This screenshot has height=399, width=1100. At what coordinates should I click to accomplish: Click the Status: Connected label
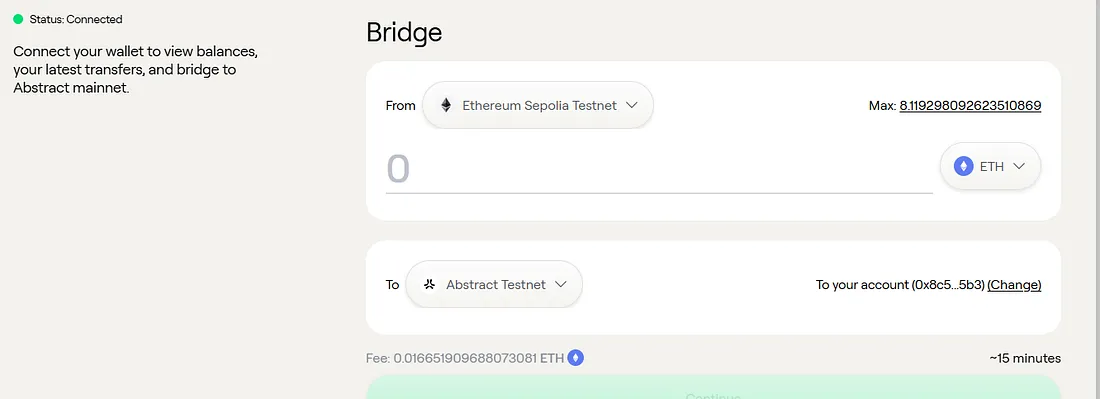pyautogui.click(x=76, y=20)
